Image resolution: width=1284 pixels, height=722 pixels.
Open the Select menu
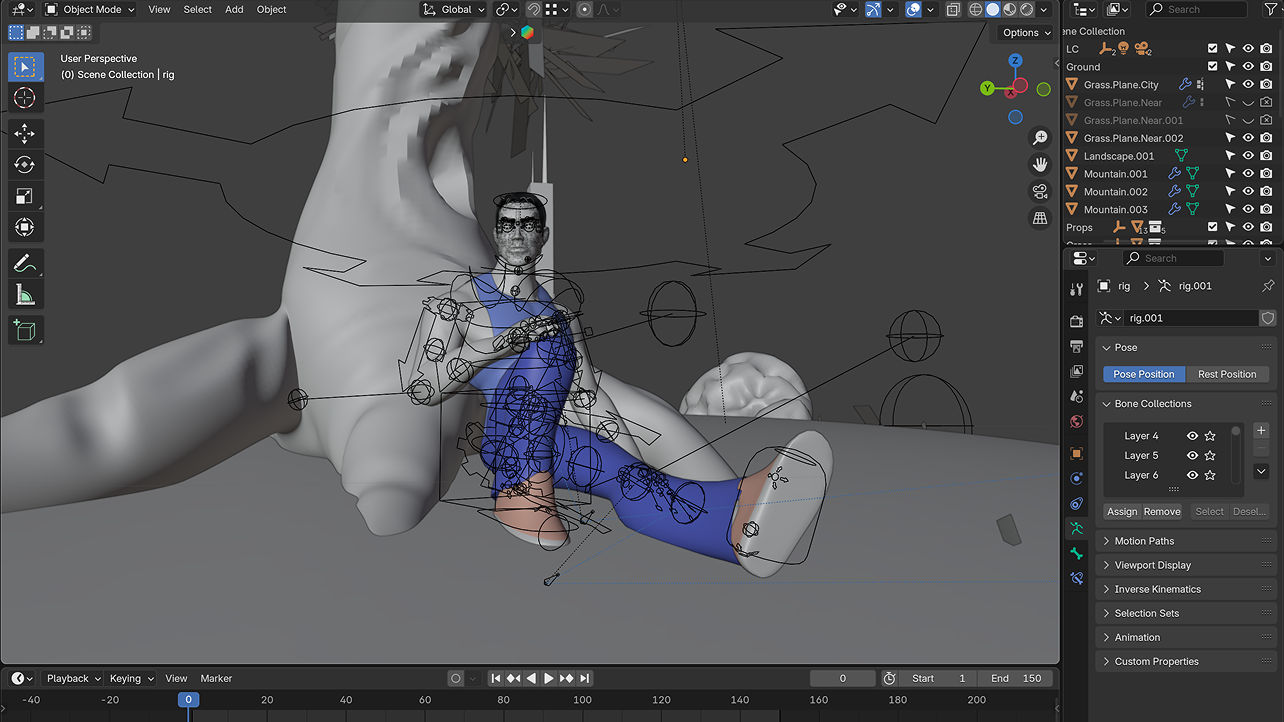[197, 10]
